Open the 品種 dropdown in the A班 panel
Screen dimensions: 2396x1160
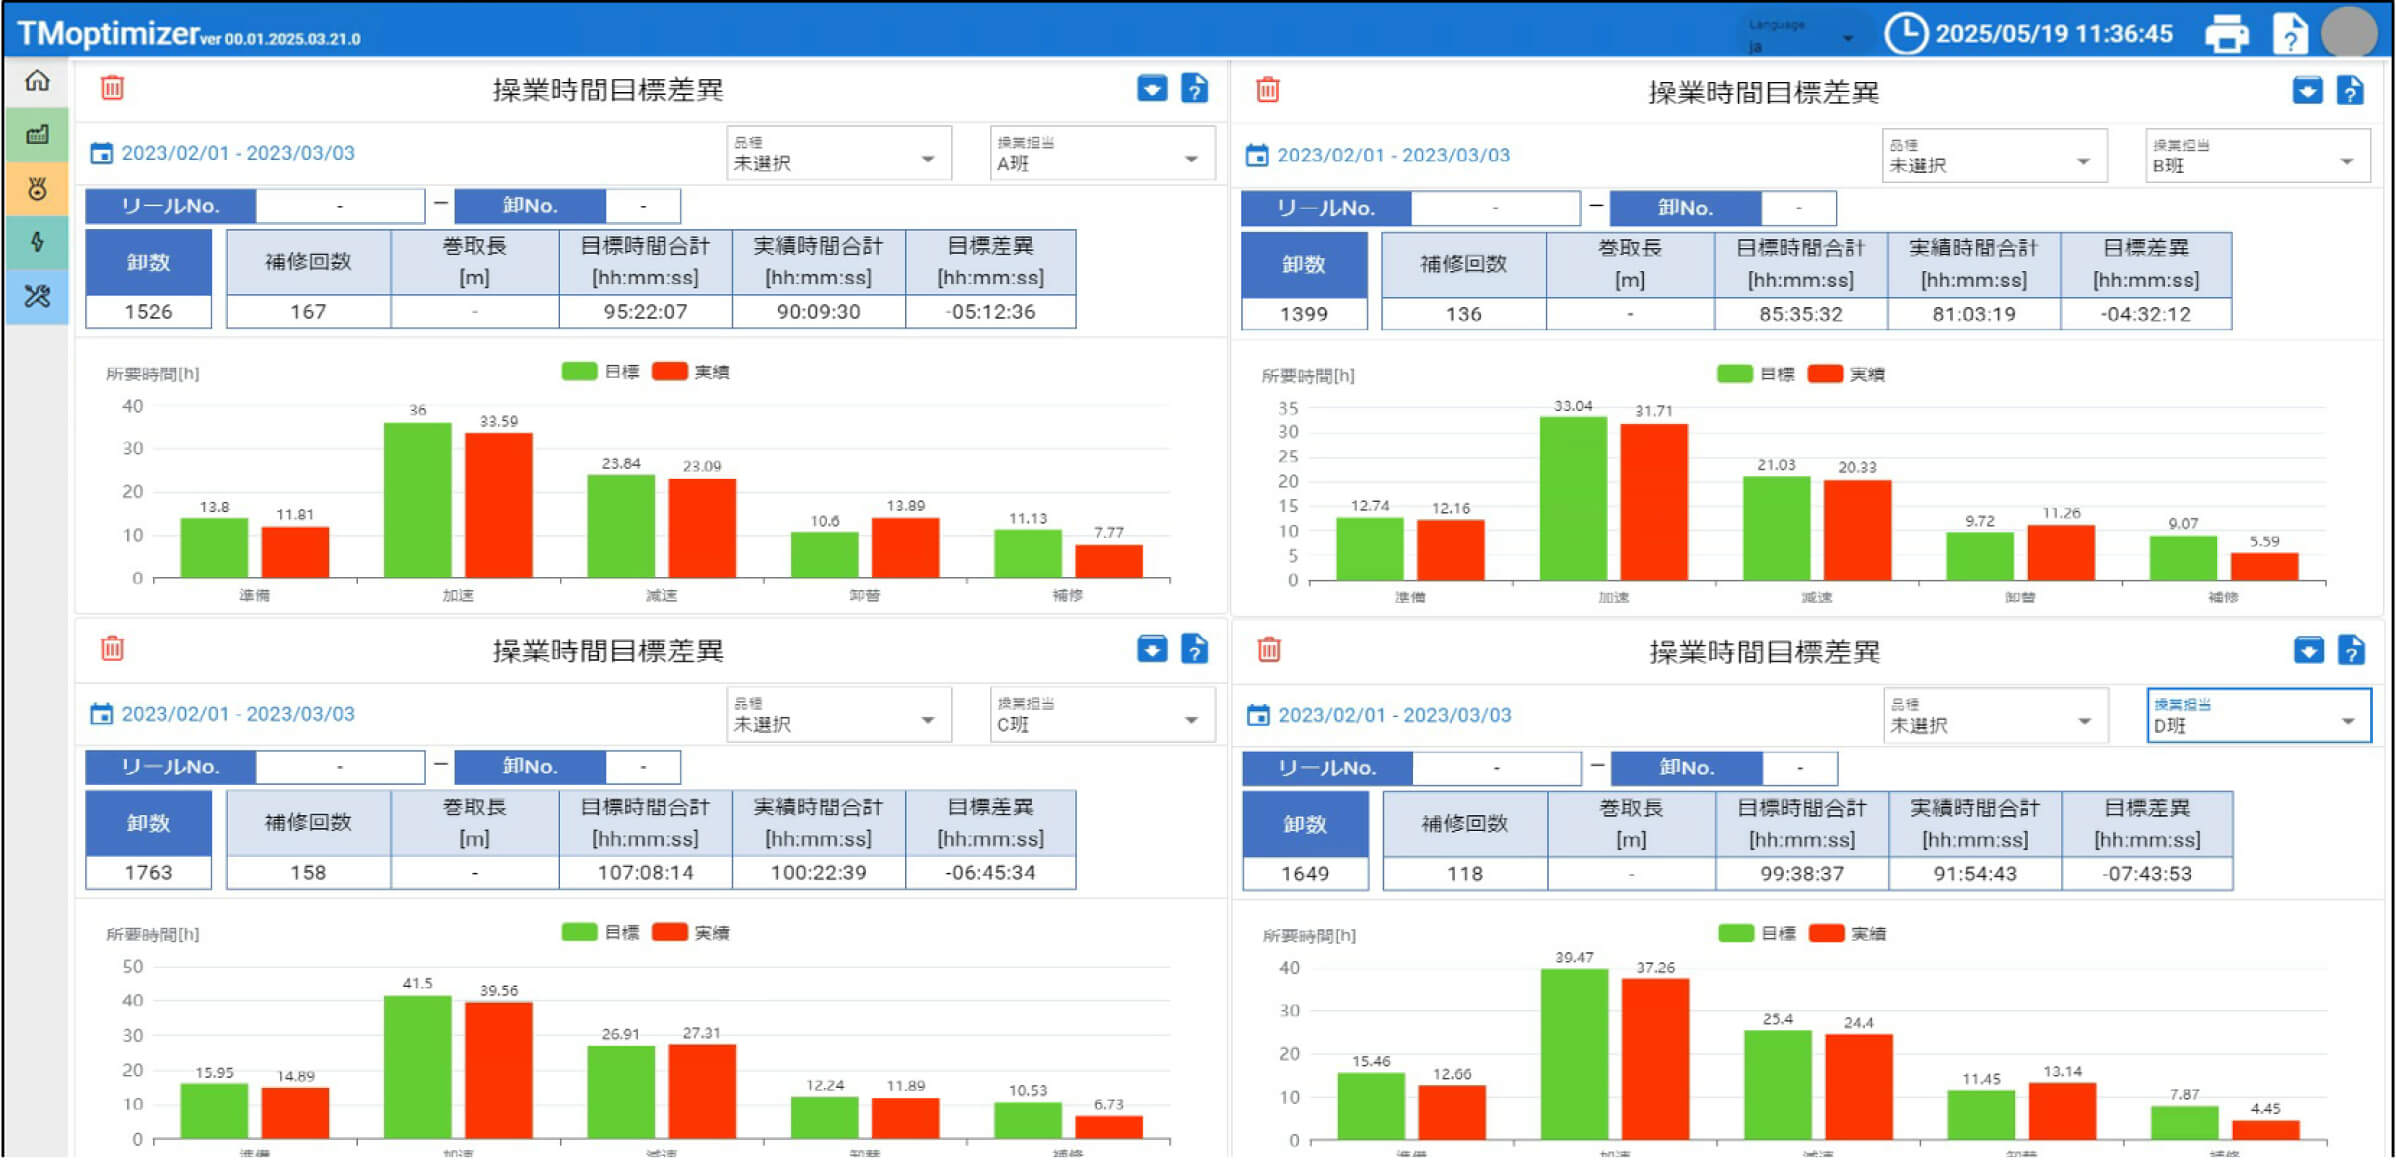[838, 153]
